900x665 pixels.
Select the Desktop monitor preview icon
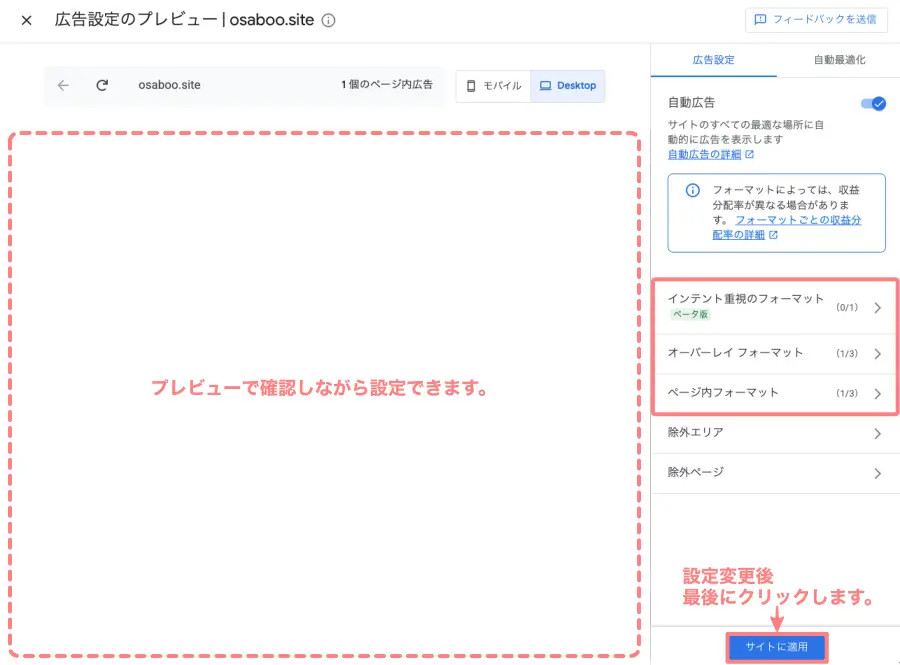545,86
